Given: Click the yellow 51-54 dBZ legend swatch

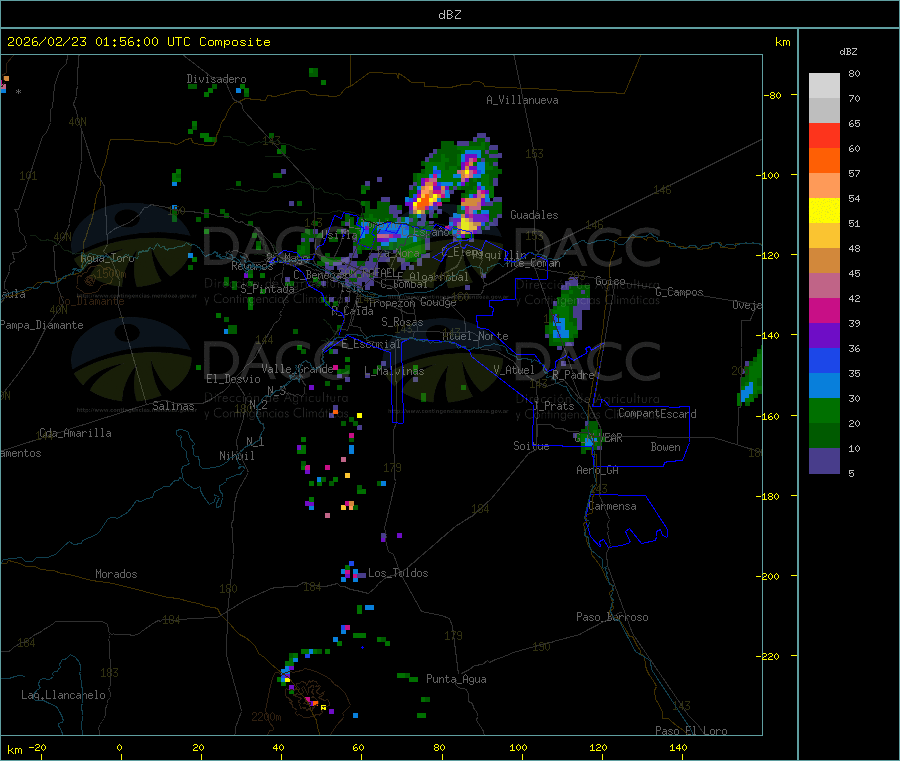Looking at the screenshot, I should [824, 211].
